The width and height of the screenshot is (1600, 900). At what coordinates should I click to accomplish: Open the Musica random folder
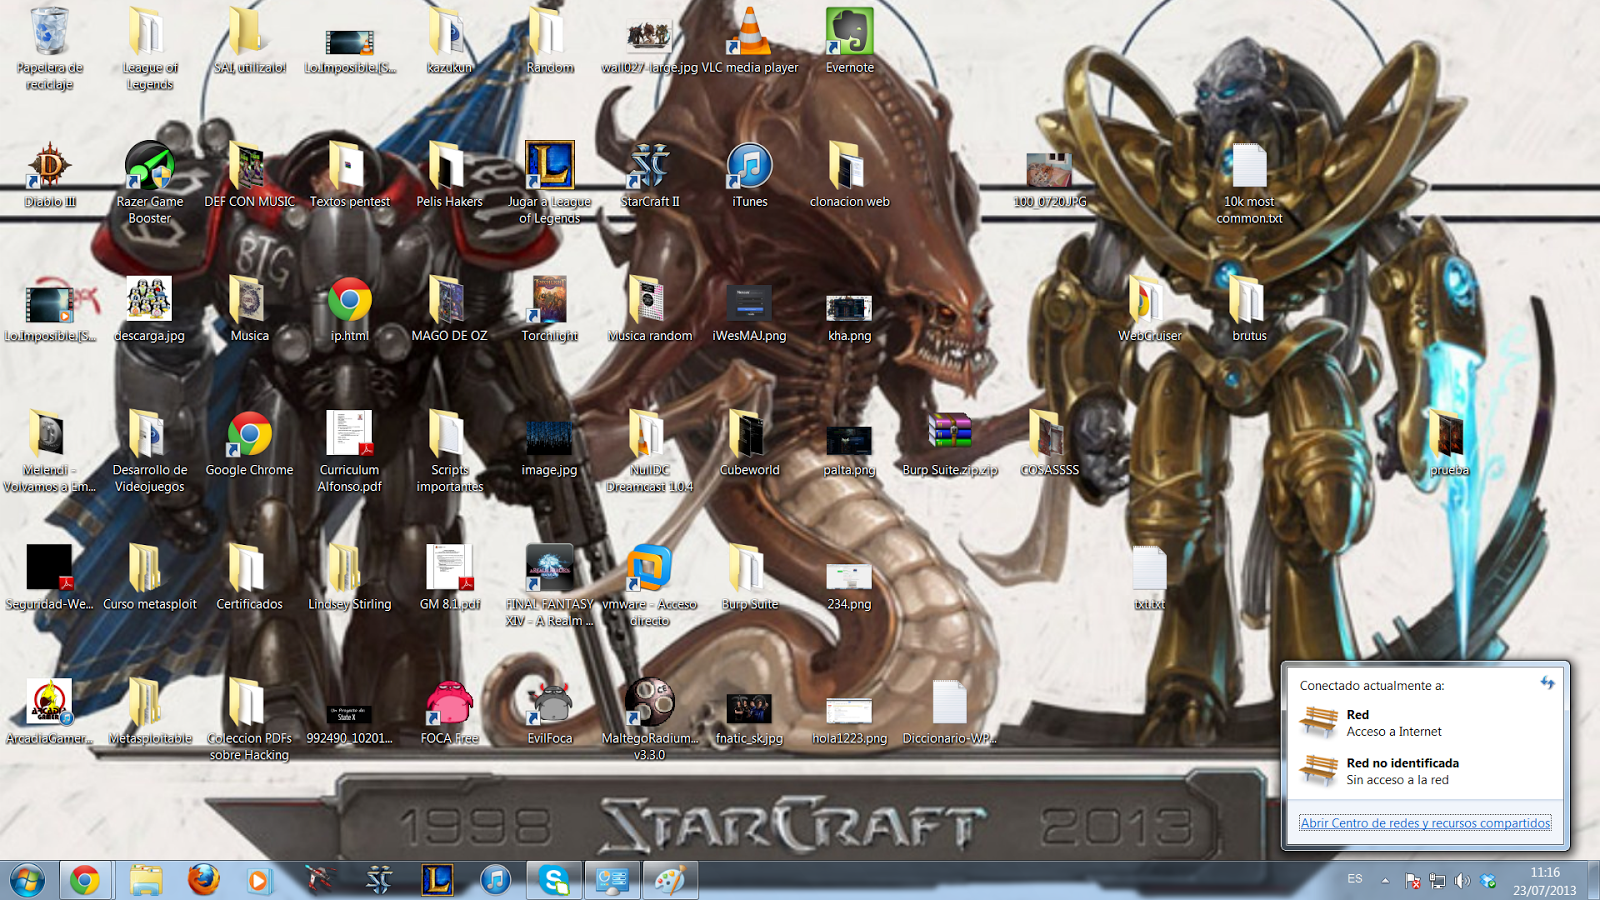(650, 309)
